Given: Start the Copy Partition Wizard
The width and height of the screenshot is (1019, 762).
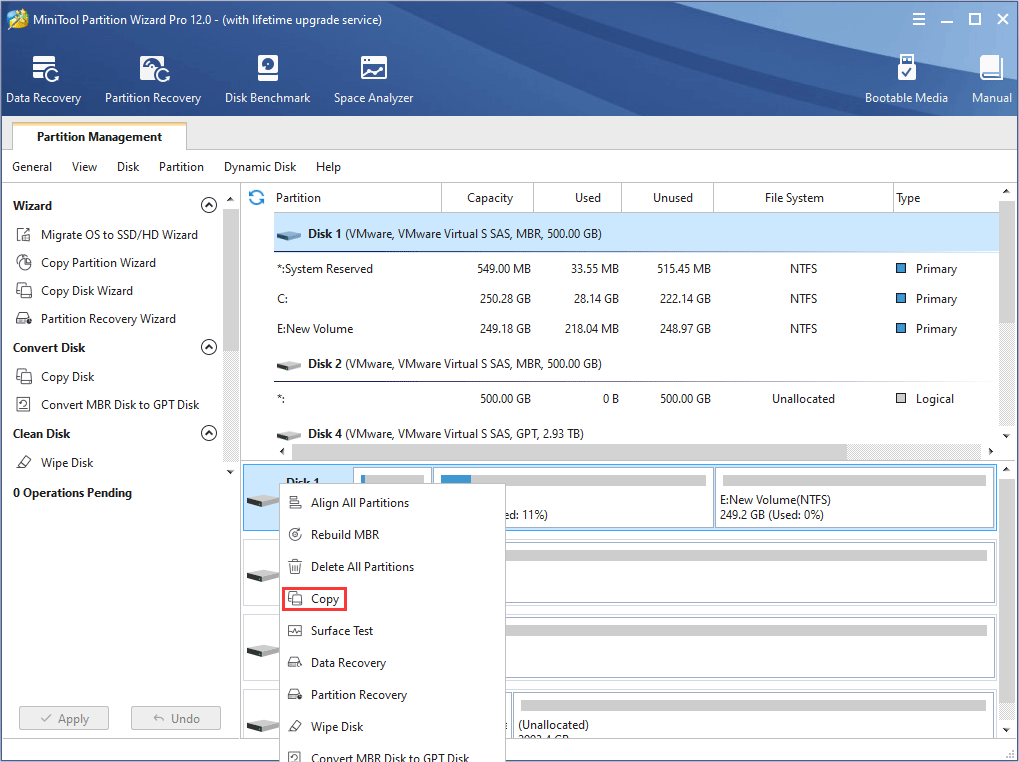Looking at the screenshot, I should point(98,262).
